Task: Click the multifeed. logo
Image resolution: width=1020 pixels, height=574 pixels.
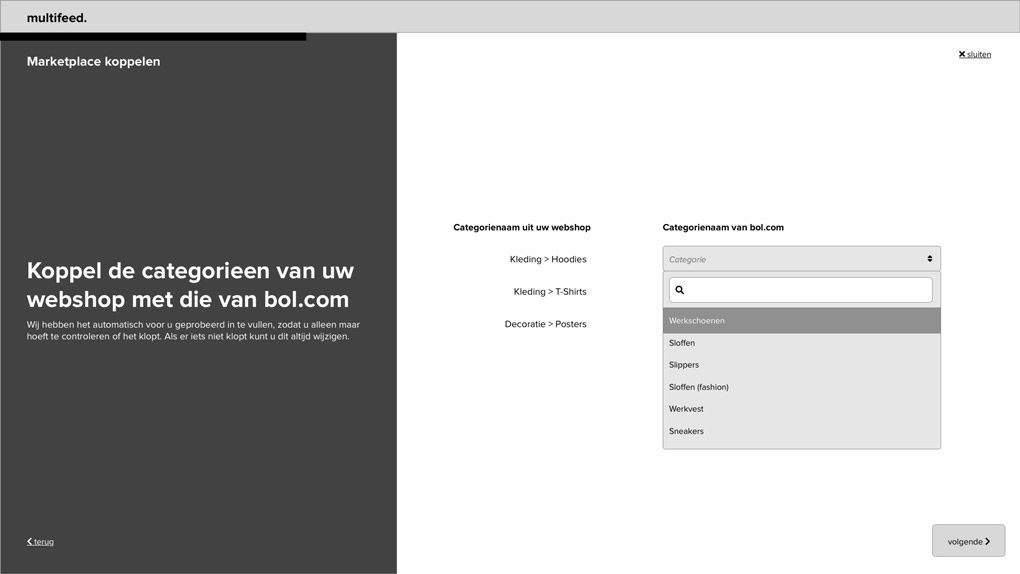Action: click(x=57, y=18)
